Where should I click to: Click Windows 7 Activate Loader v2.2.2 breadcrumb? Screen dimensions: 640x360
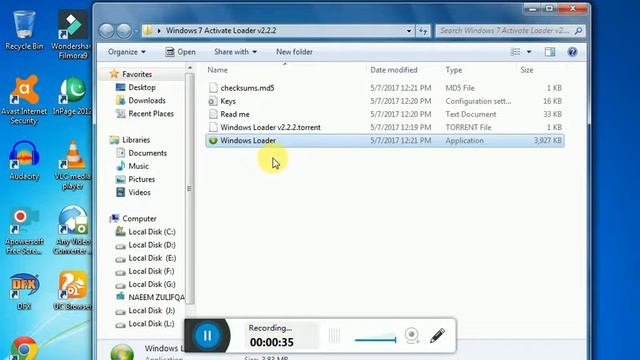tap(221, 31)
